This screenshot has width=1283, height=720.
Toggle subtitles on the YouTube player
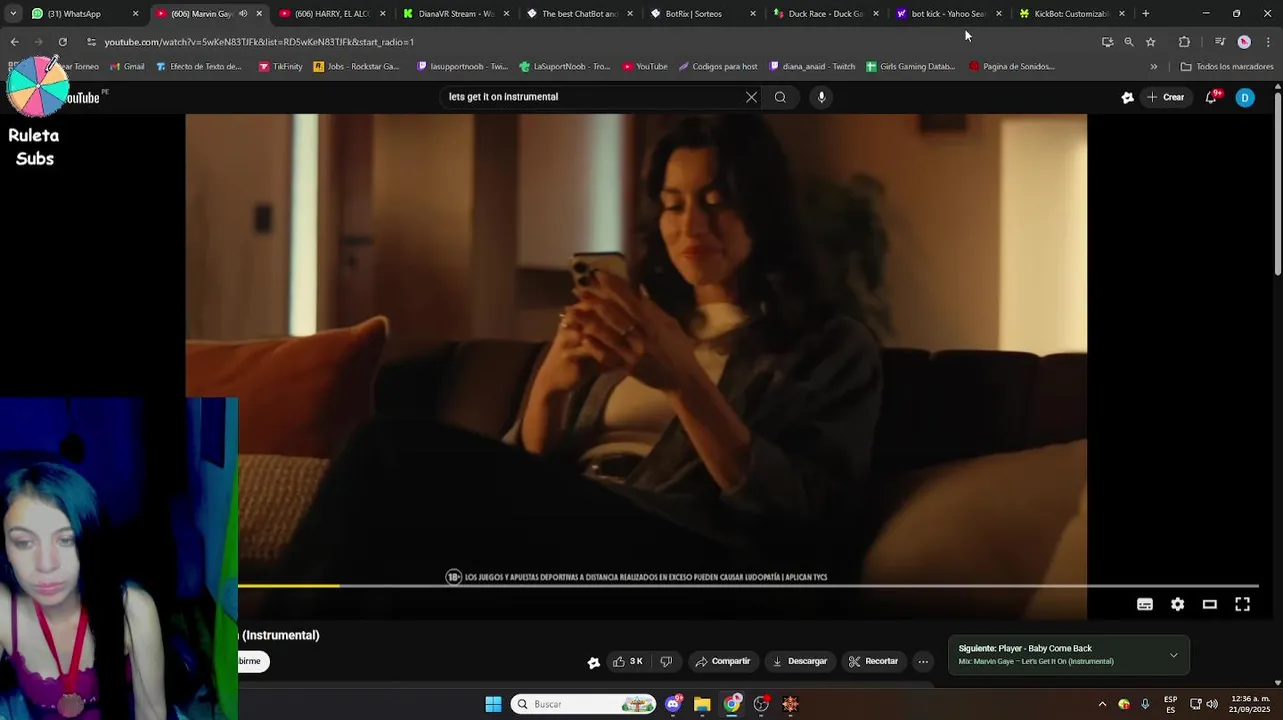click(1145, 604)
